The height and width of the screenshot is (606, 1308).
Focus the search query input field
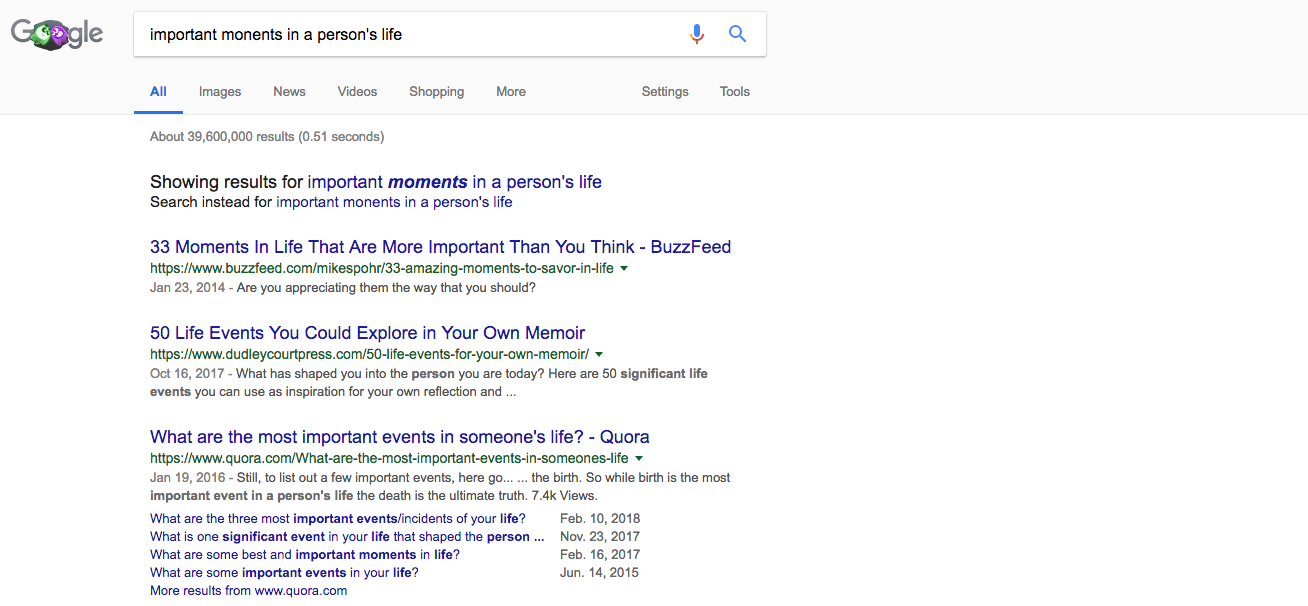(410, 34)
